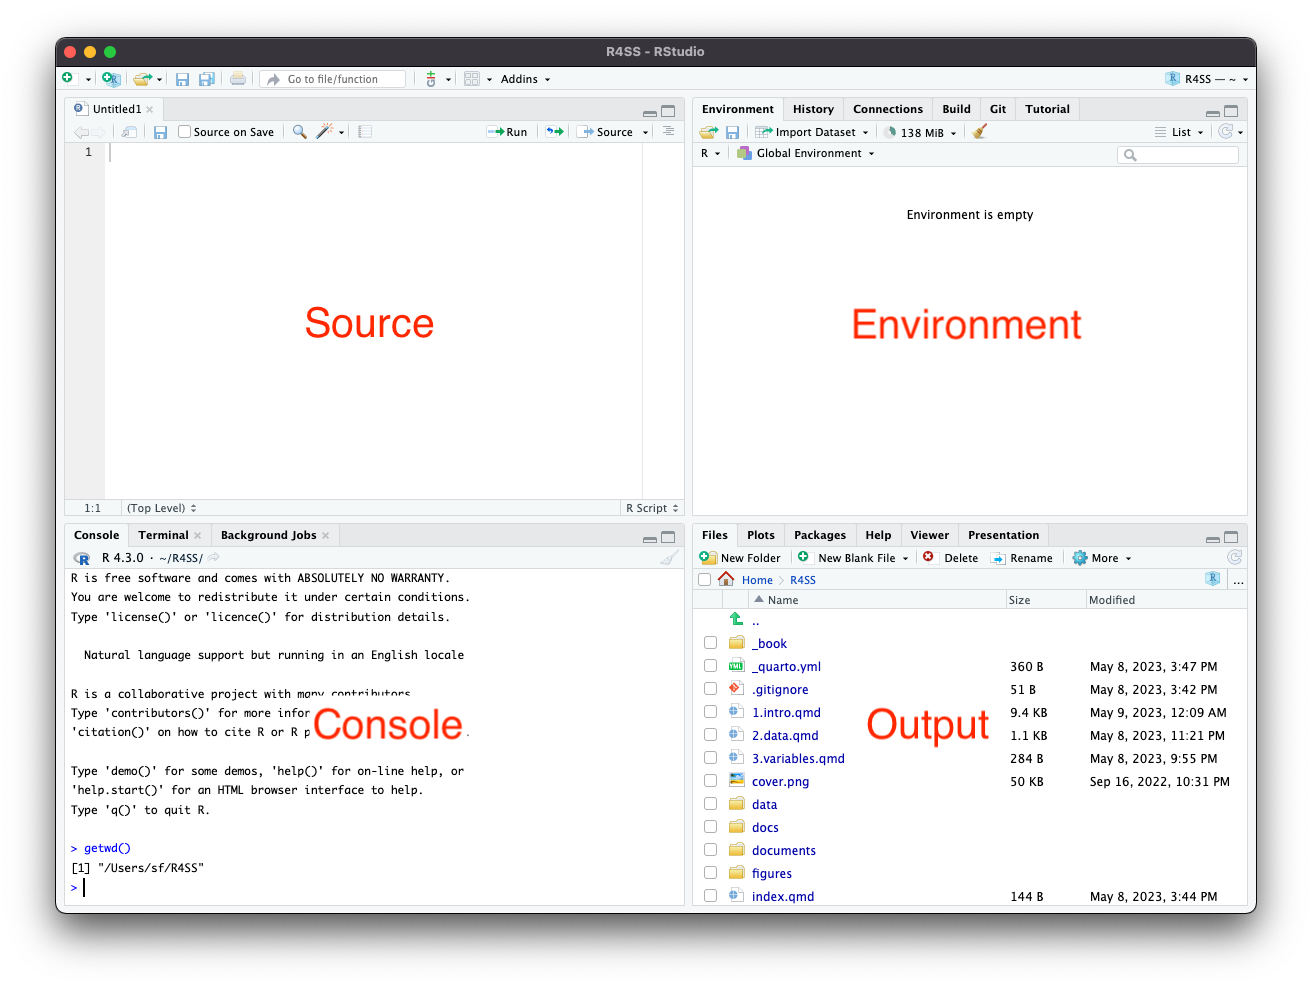The height and width of the screenshot is (987, 1312).
Task: Open the More dropdown in Files pane
Action: (x=1103, y=558)
